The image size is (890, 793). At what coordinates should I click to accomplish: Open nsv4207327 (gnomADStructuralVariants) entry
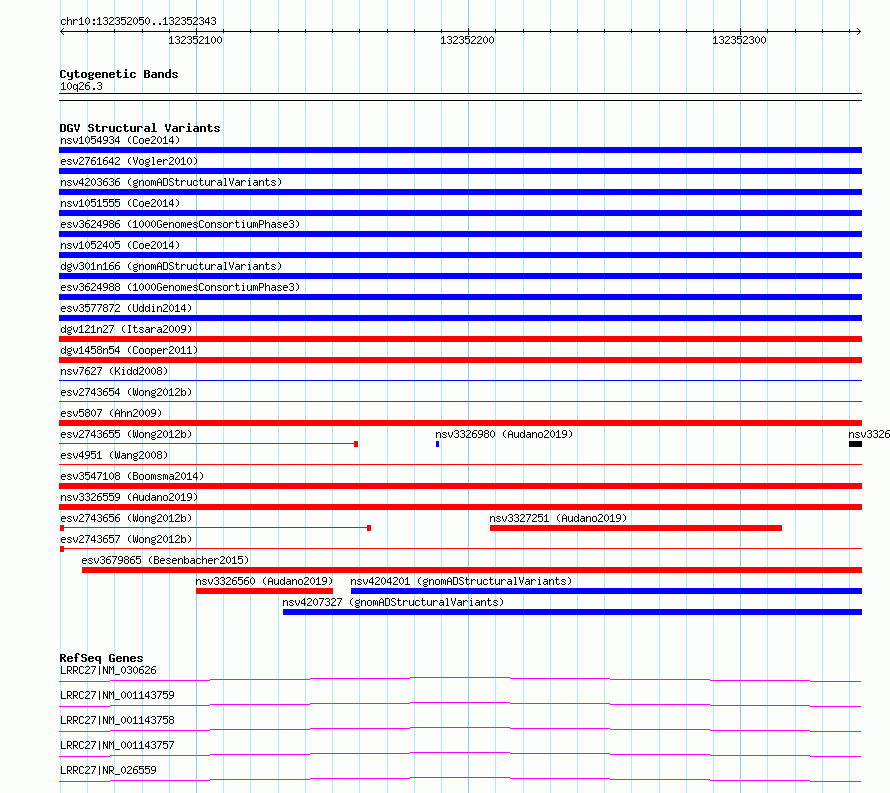point(393,602)
